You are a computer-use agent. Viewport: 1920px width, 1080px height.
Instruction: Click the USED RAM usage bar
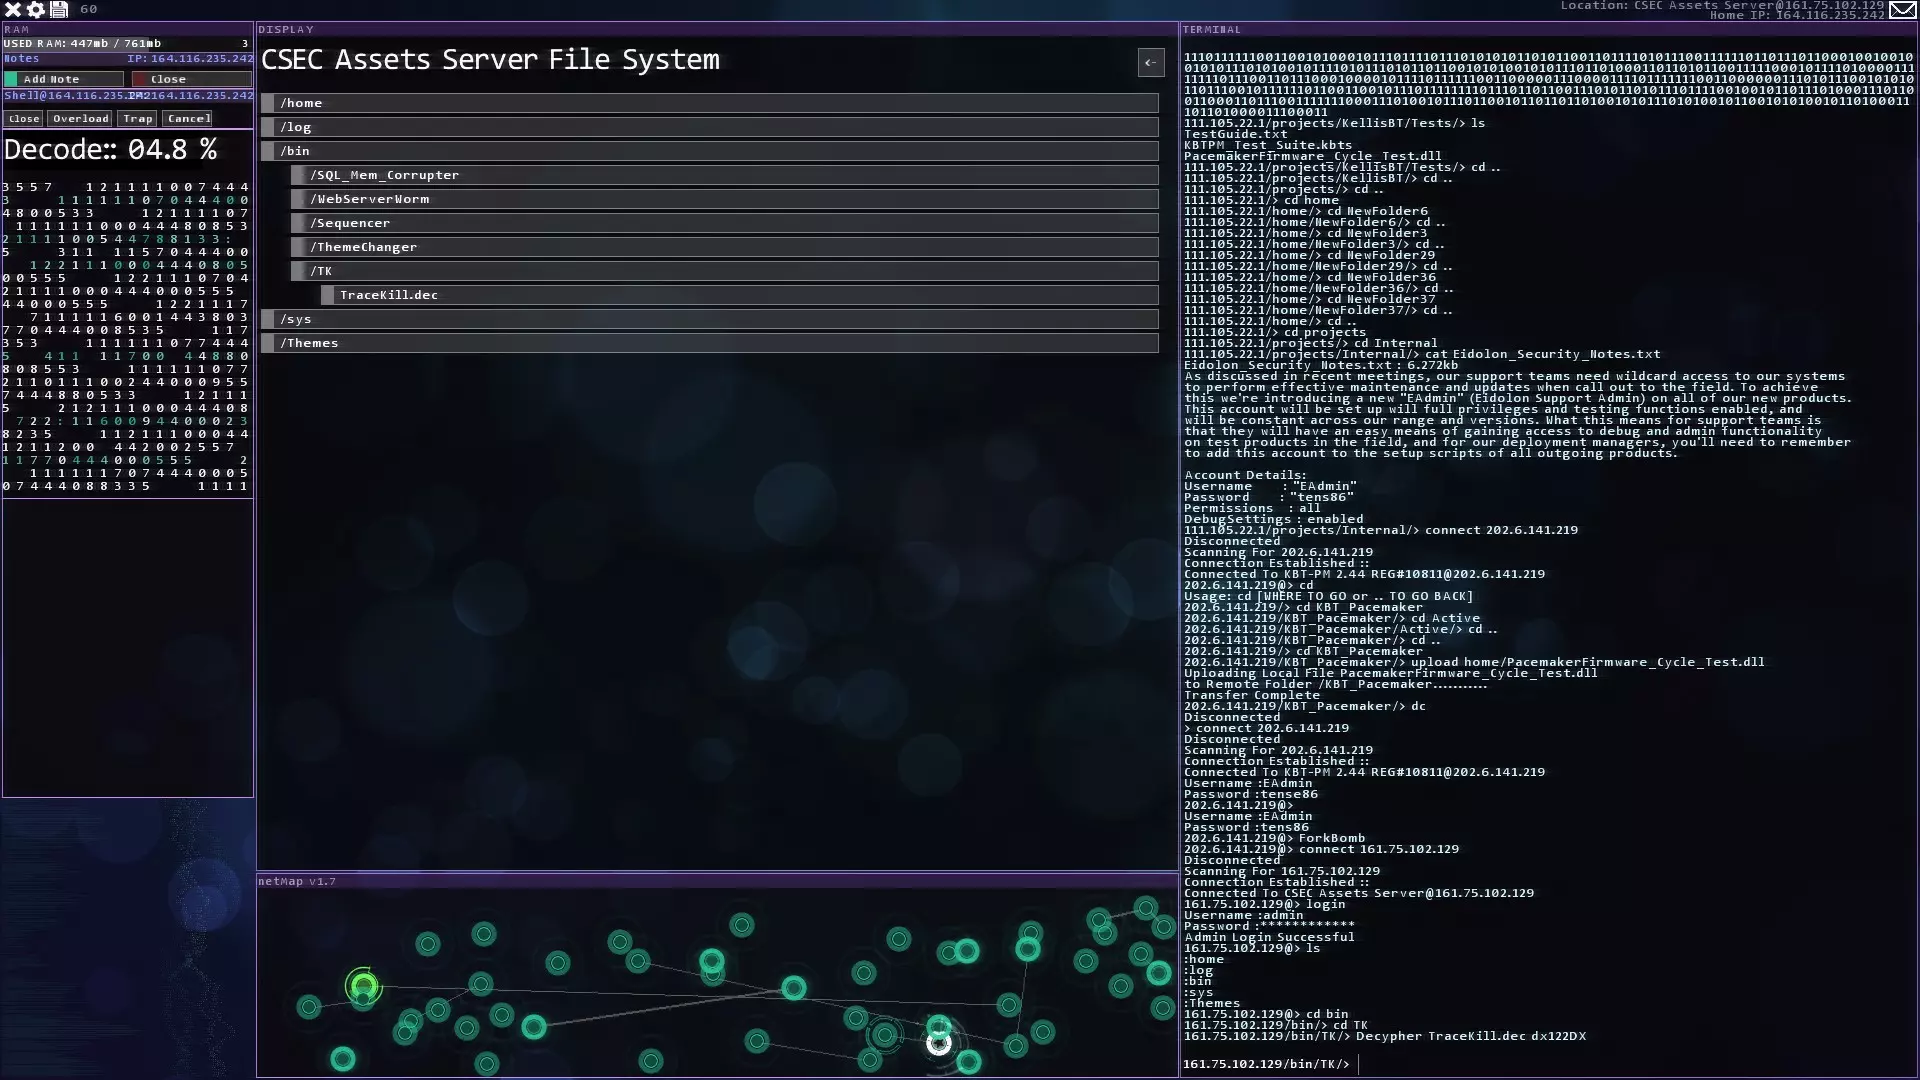[x=127, y=44]
